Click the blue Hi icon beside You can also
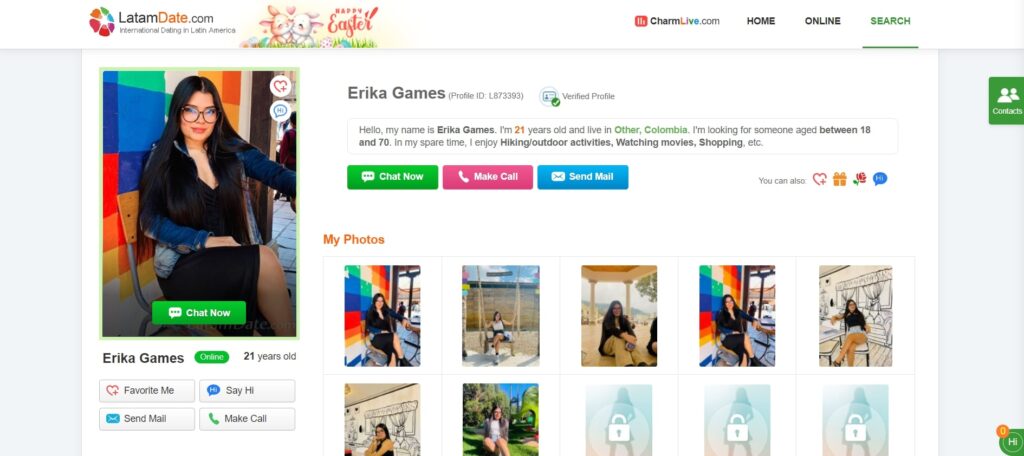The image size is (1024, 456). point(880,179)
